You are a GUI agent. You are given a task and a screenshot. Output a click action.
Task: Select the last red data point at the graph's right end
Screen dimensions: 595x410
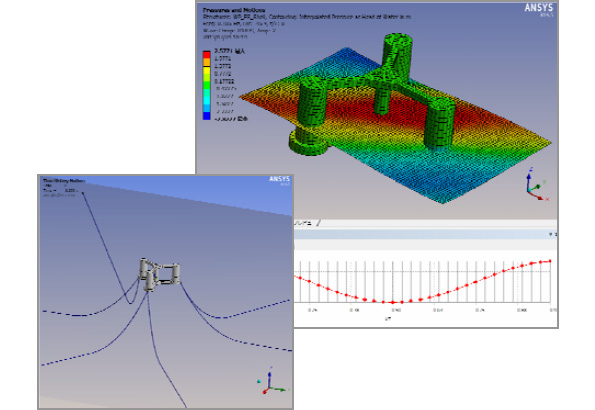[x=550, y=261]
